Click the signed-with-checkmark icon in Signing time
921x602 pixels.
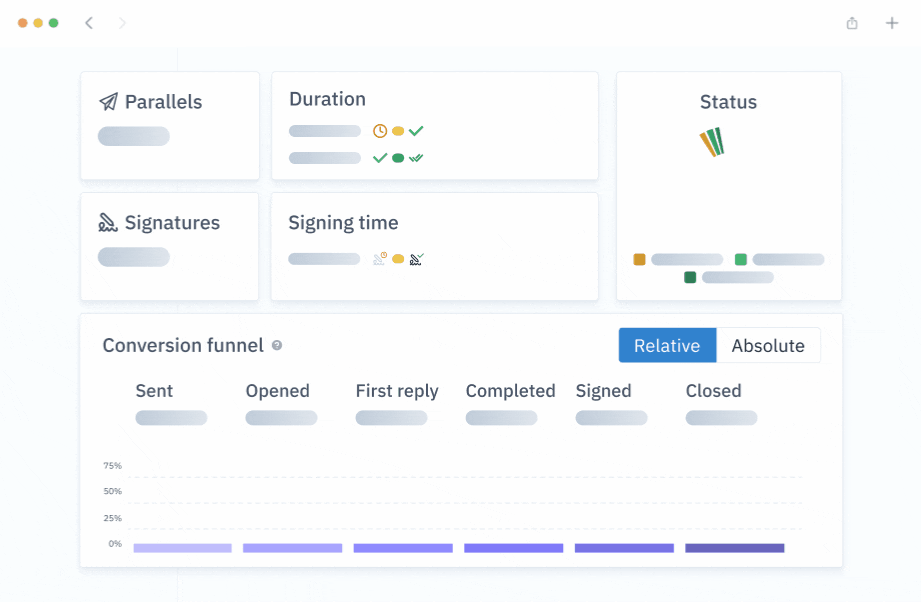416,259
